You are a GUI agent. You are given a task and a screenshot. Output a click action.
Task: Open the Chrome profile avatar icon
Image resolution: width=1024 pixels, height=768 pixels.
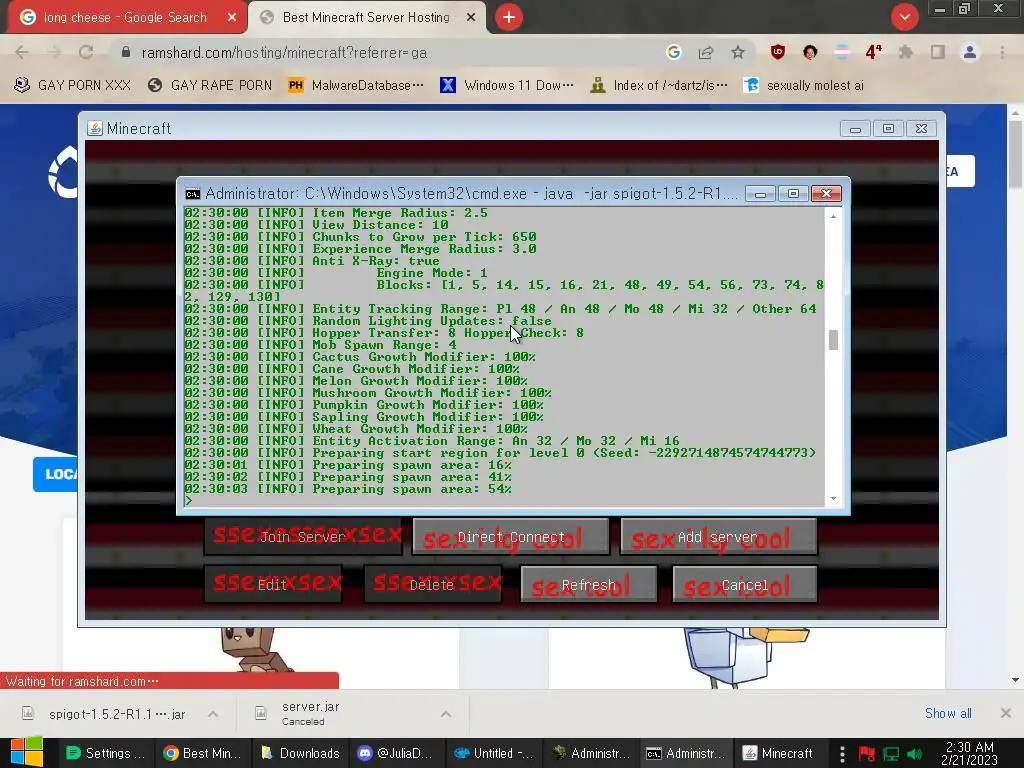(970, 52)
